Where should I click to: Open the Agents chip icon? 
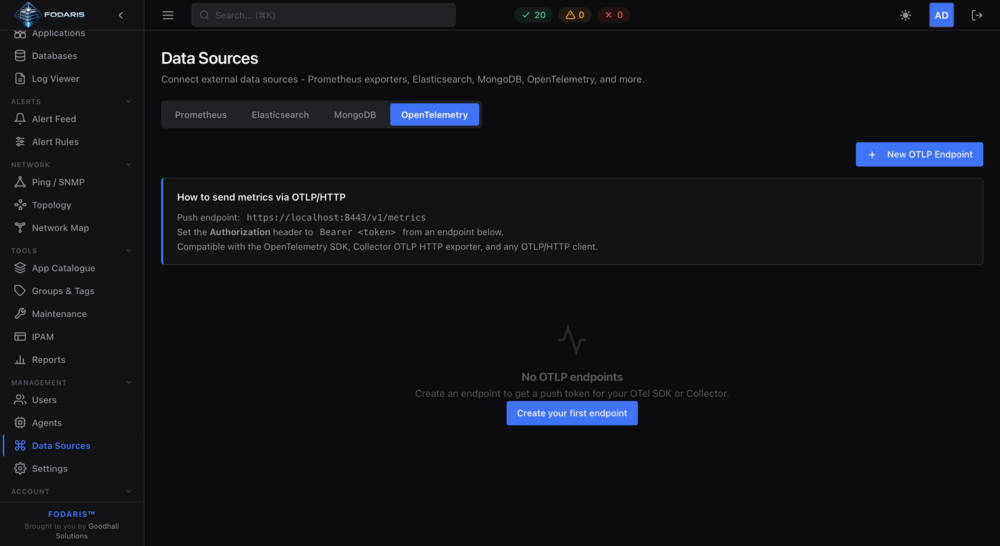pyautogui.click(x=20, y=424)
